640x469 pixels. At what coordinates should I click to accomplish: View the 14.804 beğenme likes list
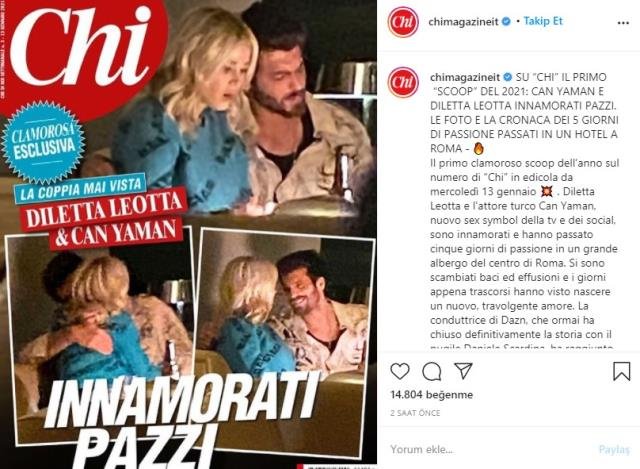pos(431,395)
